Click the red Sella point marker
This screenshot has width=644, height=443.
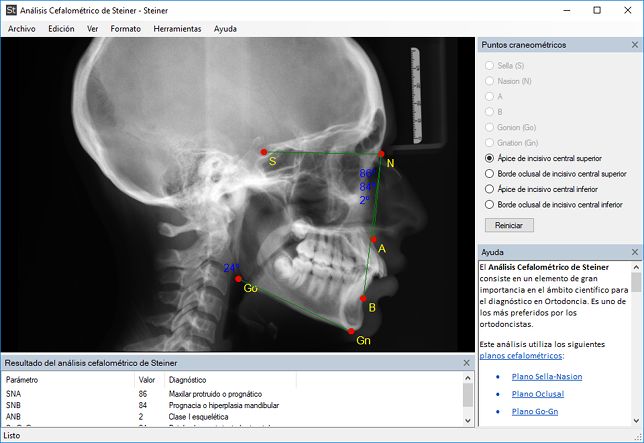(x=264, y=152)
